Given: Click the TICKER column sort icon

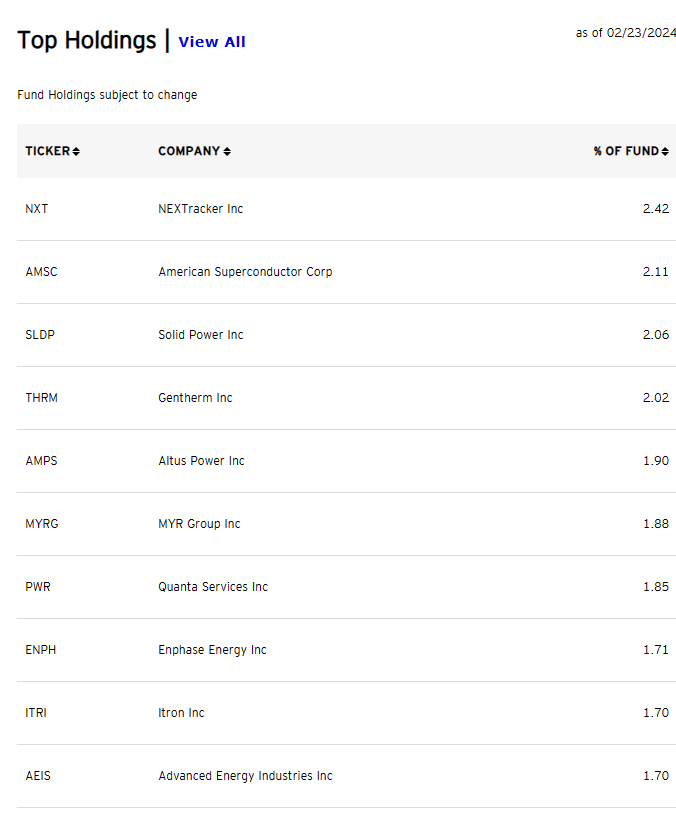Looking at the screenshot, I should pyautogui.click(x=76, y=152).
